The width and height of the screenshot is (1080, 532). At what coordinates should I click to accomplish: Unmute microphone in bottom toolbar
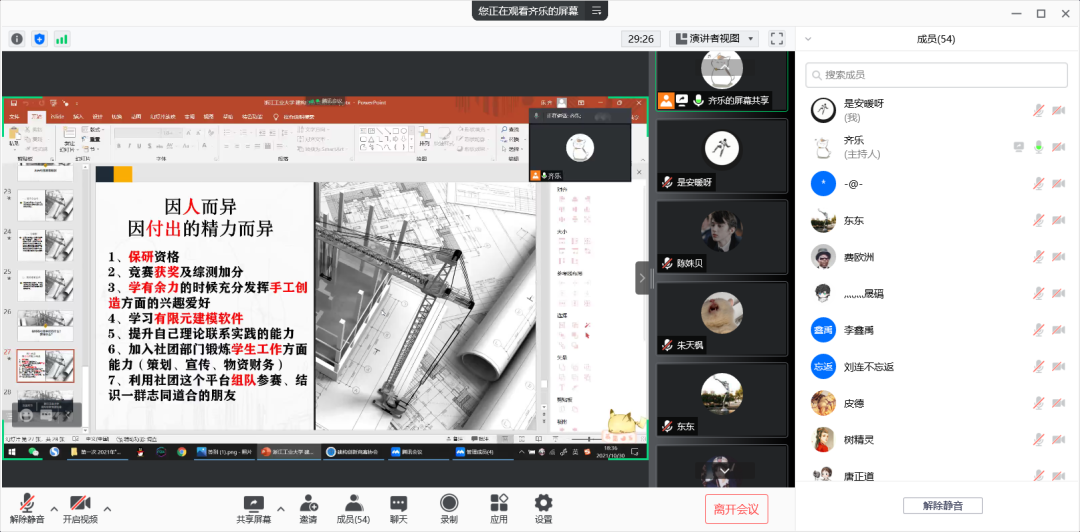coord(28,509)
